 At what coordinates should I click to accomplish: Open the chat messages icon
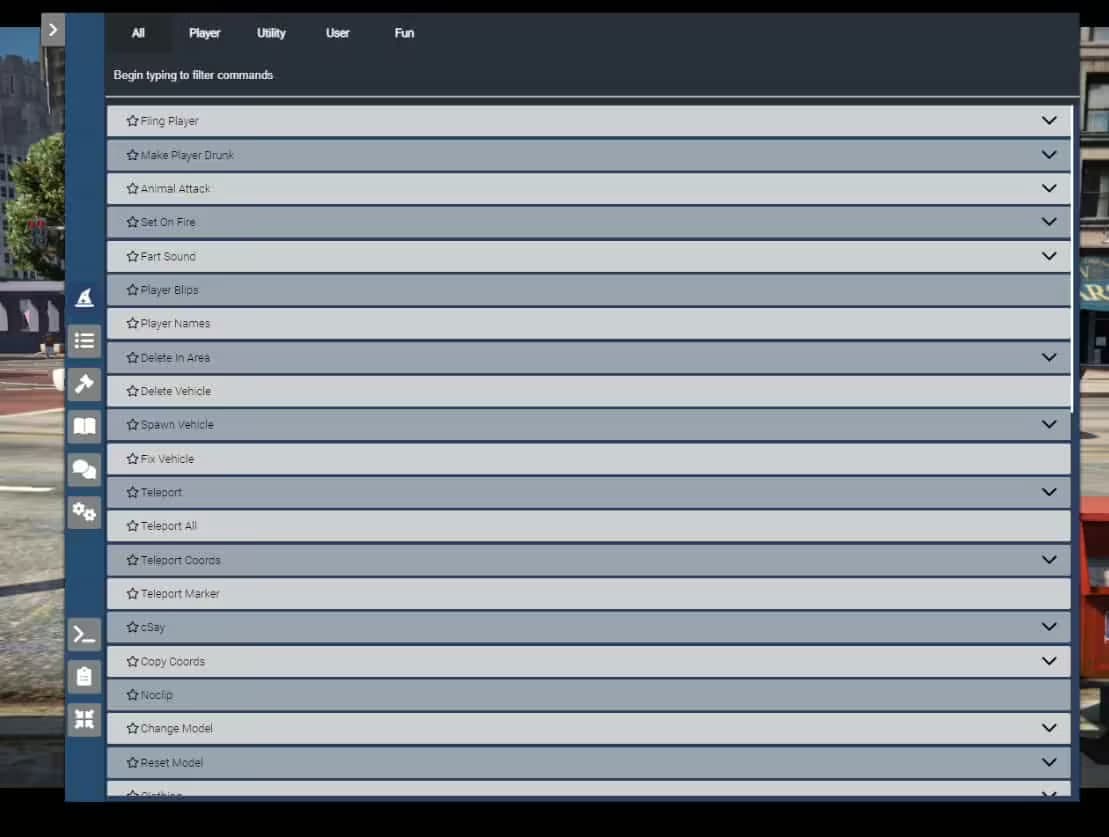84,468
